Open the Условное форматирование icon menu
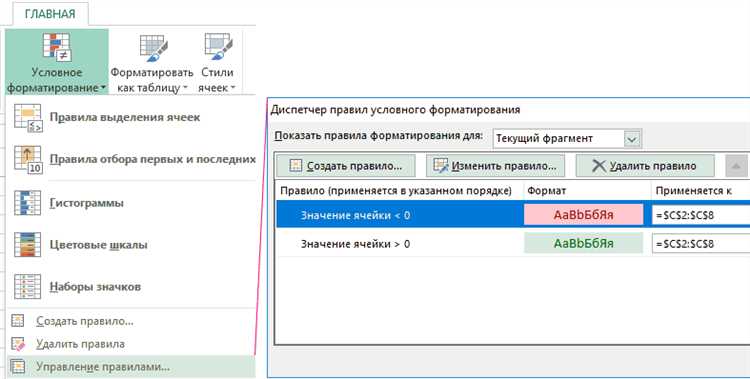Image resolution: width=750 pixels, height=379 pixels. pos(56,47)
